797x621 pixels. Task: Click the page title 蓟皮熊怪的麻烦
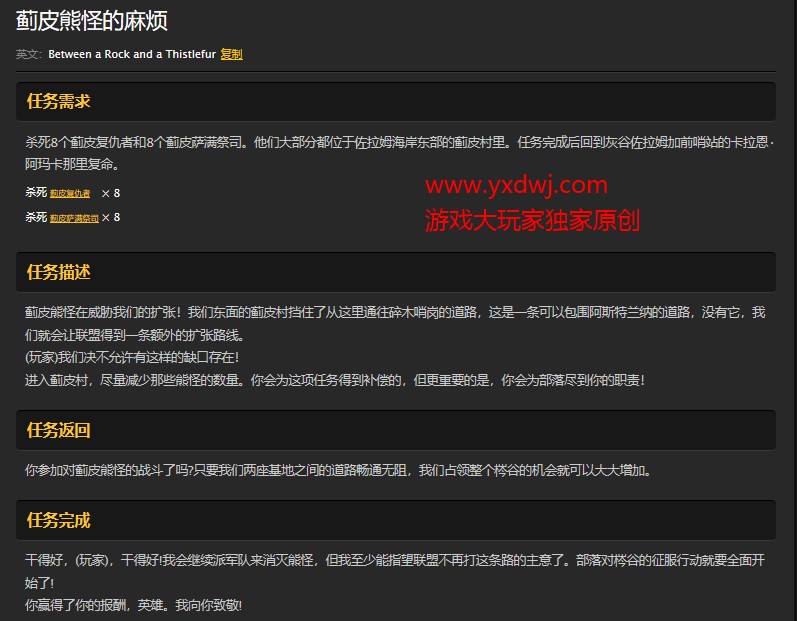point(92,19)
